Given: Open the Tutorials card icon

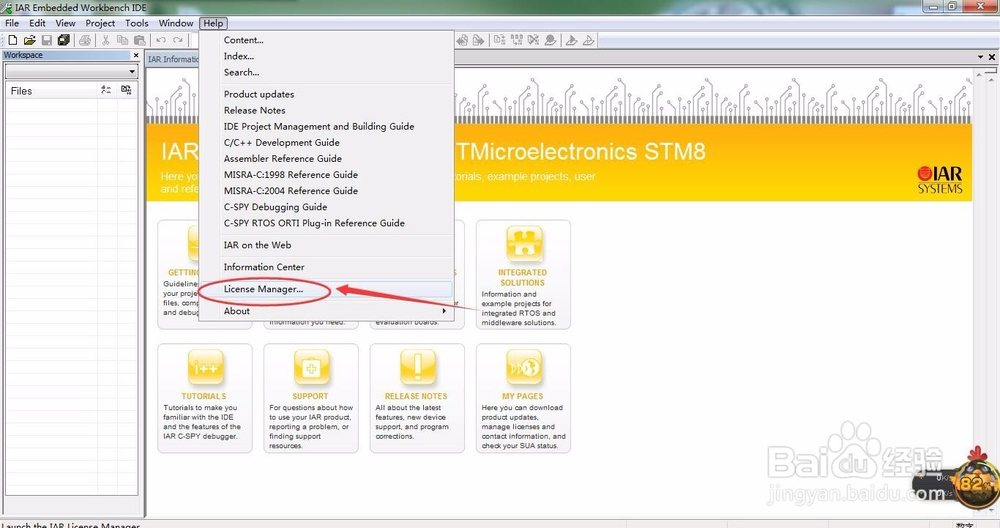Looking at the screenshot, I should click(x=205, y=367).
